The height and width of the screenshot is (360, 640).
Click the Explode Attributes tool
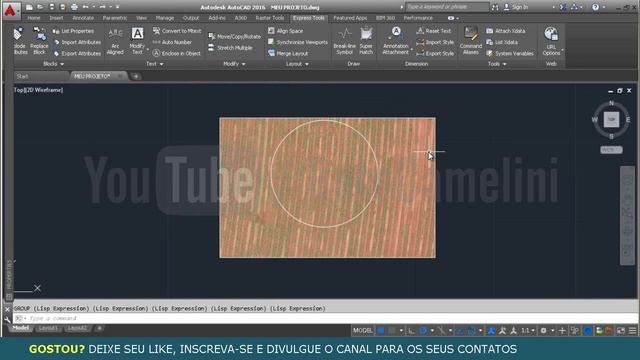click(x=19, y=41)
